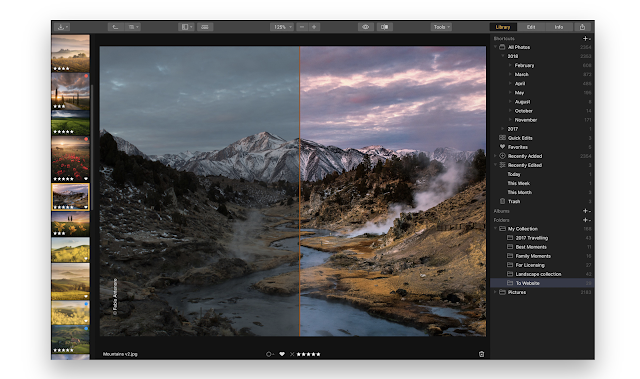Expand the 2017 year group
The image size is (640, 379).
coord(503,129)
